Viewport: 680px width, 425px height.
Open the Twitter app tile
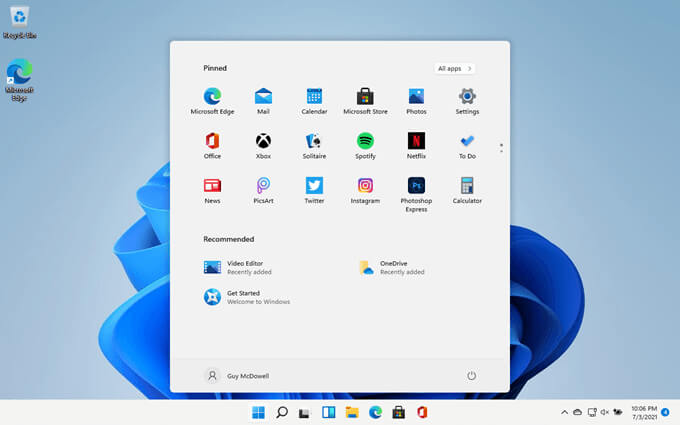pos(314,186)
